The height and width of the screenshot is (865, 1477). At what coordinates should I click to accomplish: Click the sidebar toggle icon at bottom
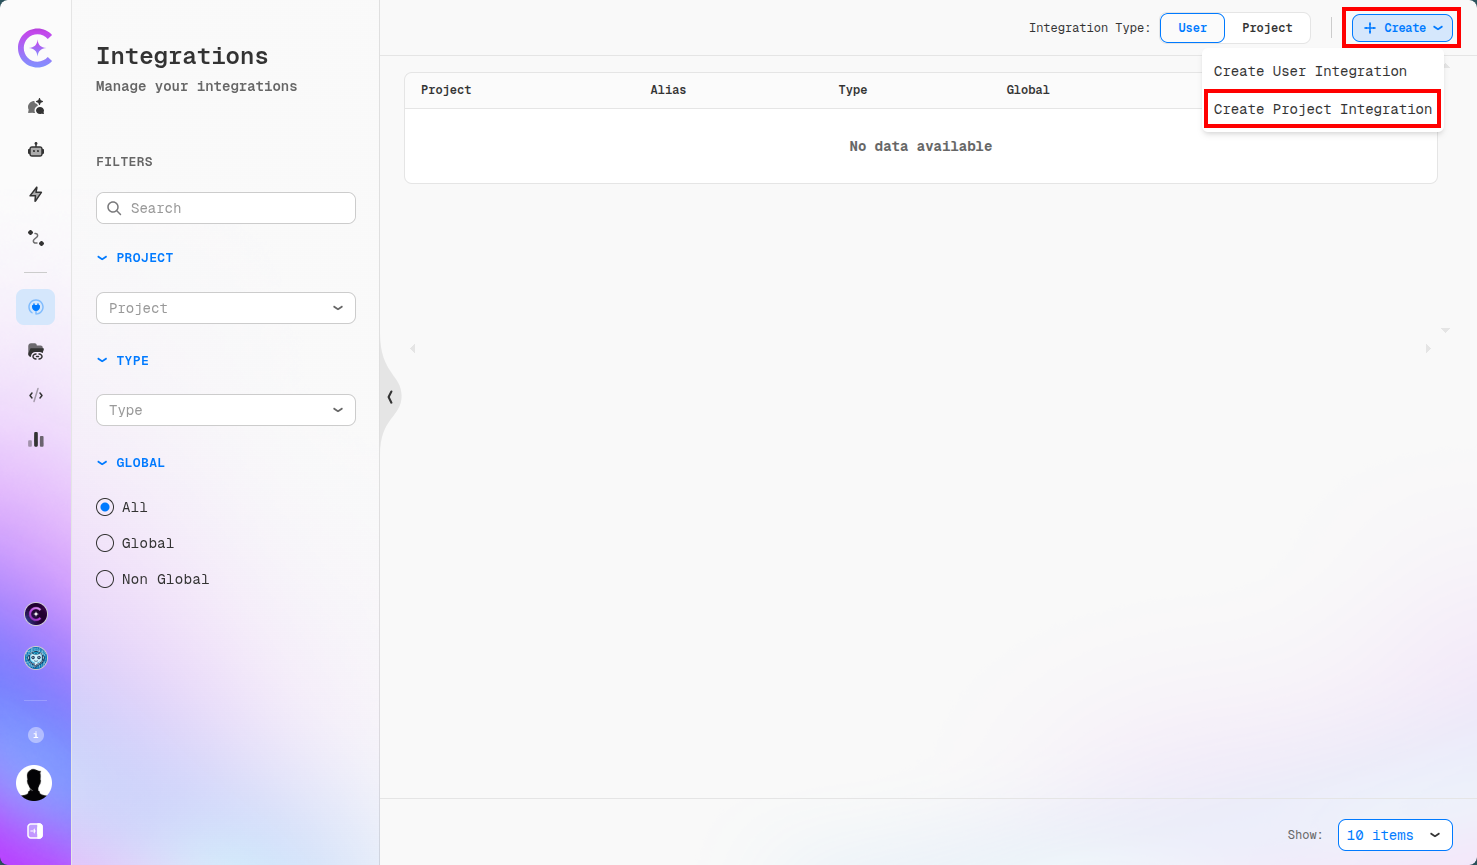tap(35, 831)
